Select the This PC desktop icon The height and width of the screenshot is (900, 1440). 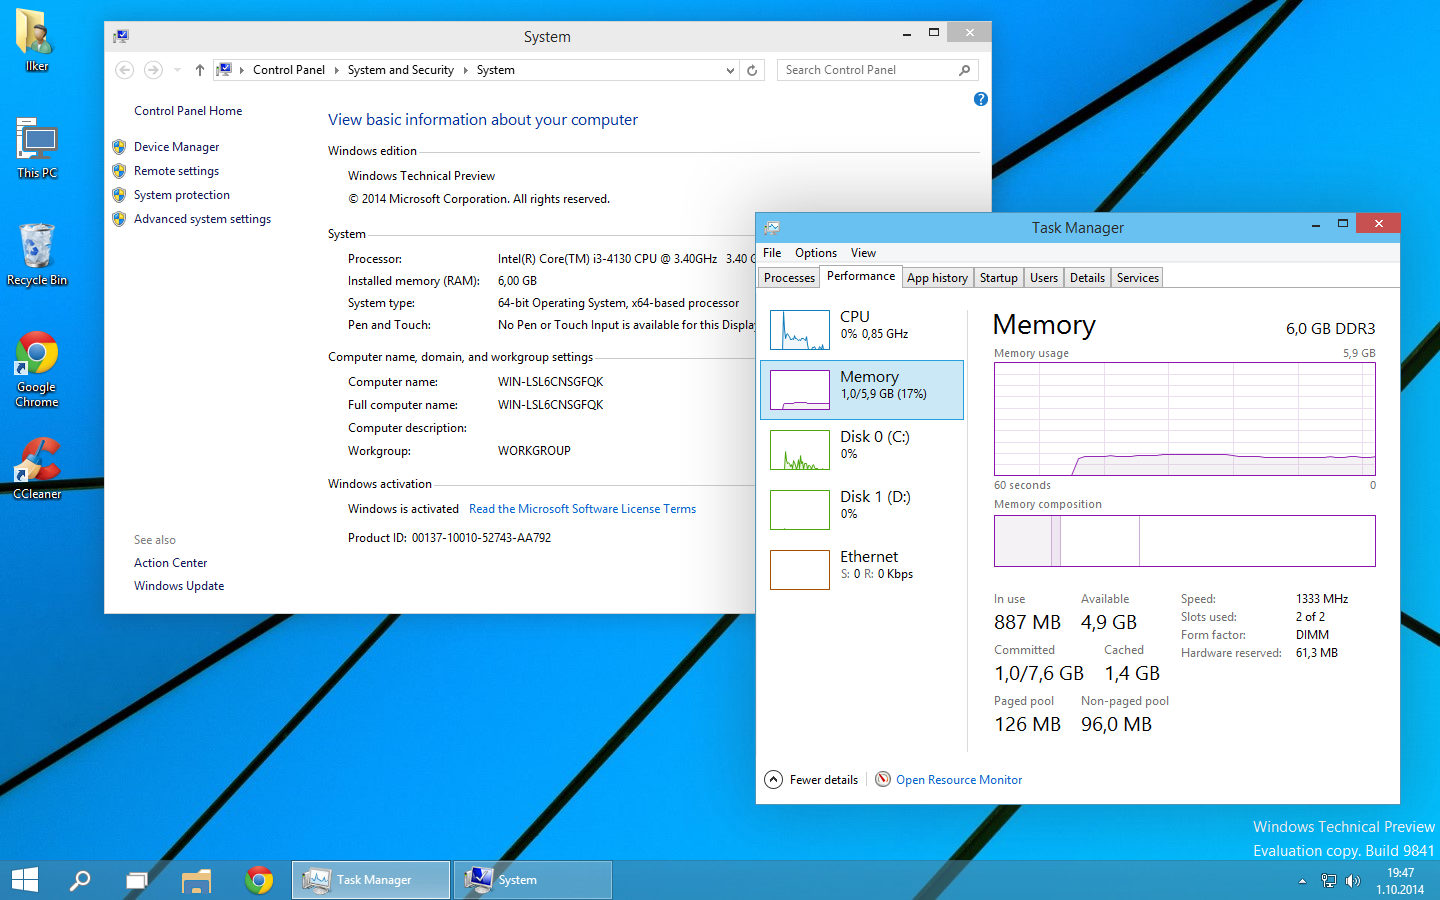pyautogui.click(x=37, y=148)
